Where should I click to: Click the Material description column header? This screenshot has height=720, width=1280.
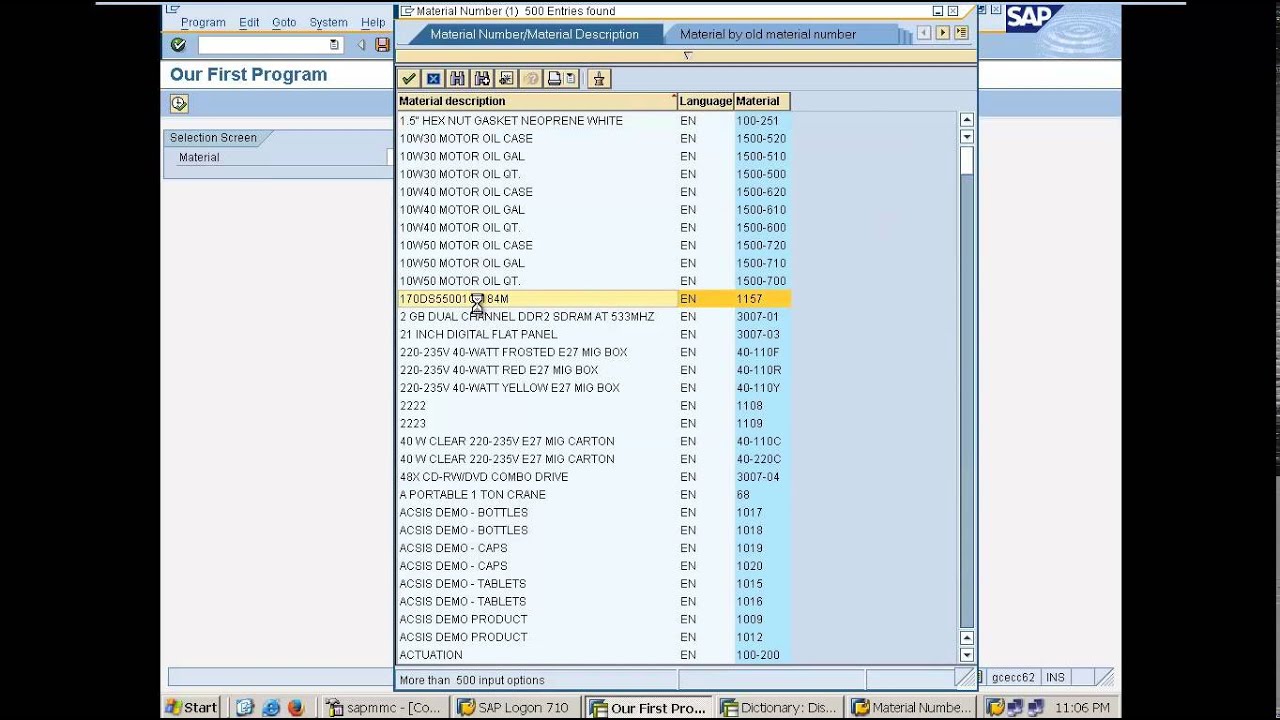(x=537, y=101)
